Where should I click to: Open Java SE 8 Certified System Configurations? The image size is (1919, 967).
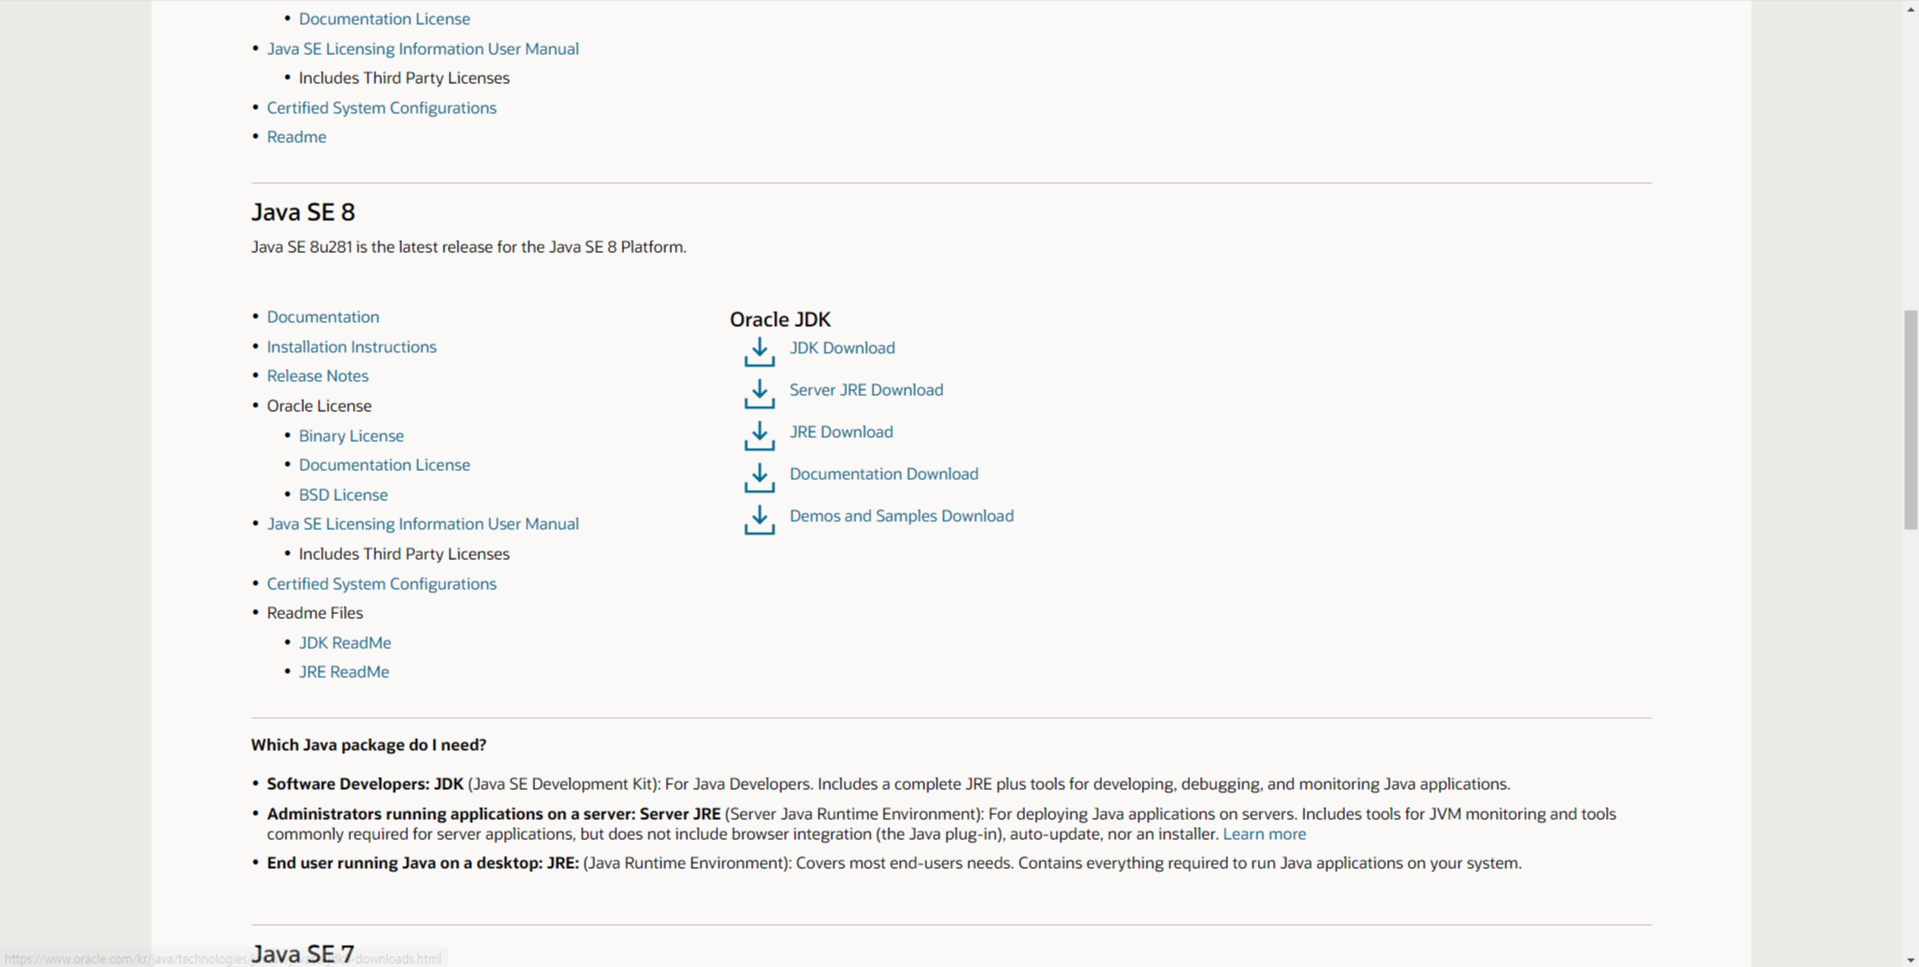pyautogui.click(x=381, y=584)
